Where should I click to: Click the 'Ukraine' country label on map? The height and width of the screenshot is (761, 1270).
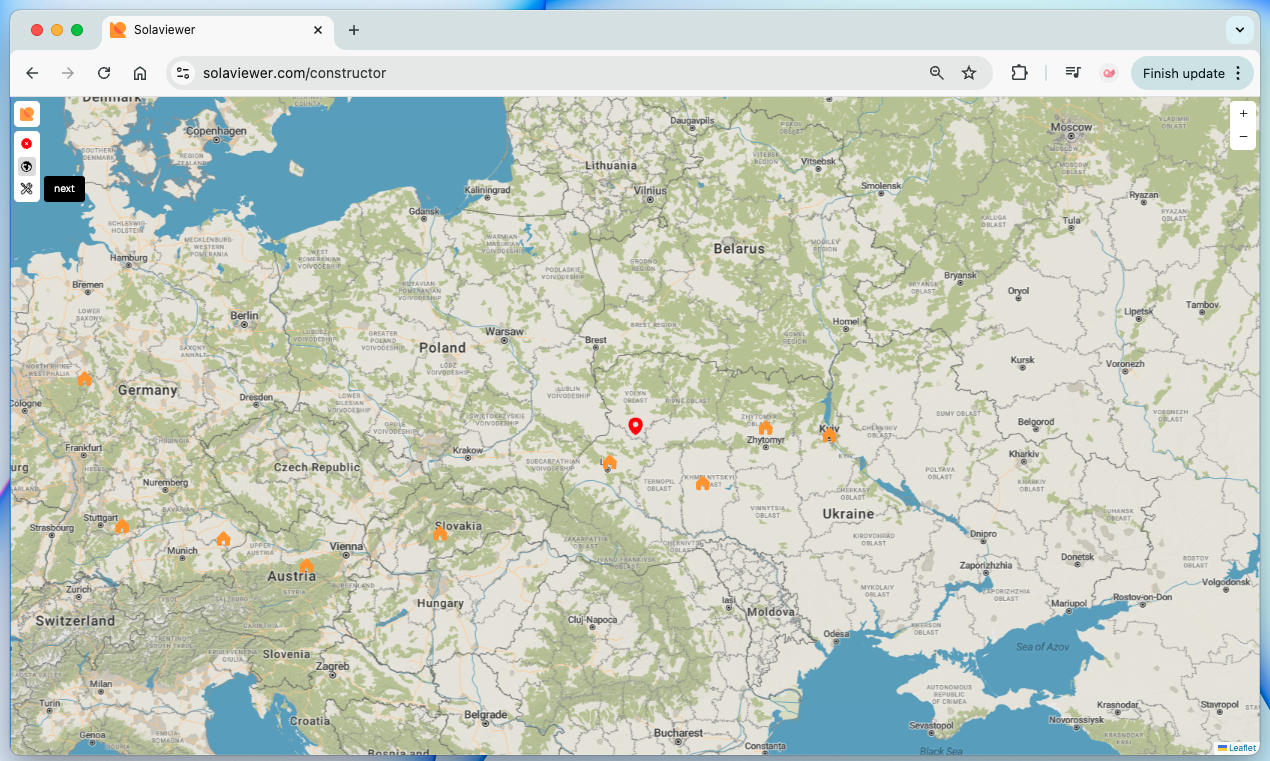pos(848,514)
